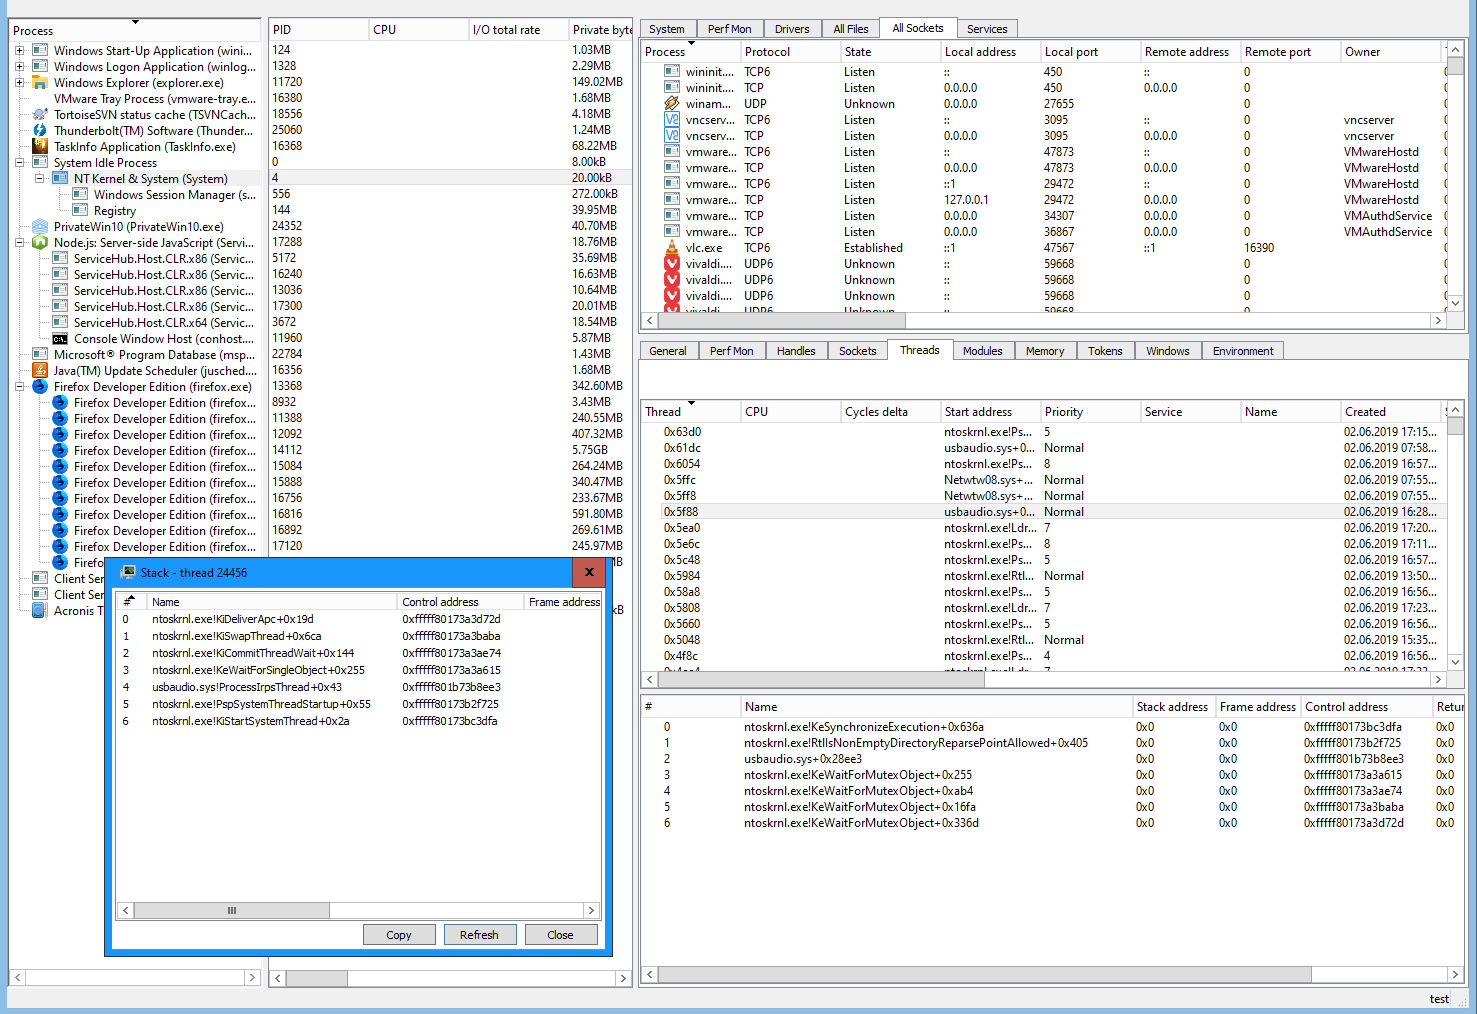The image size is (1477, 1014).
Task: Sort threads by Priority column header
Action: [1090, 412]
